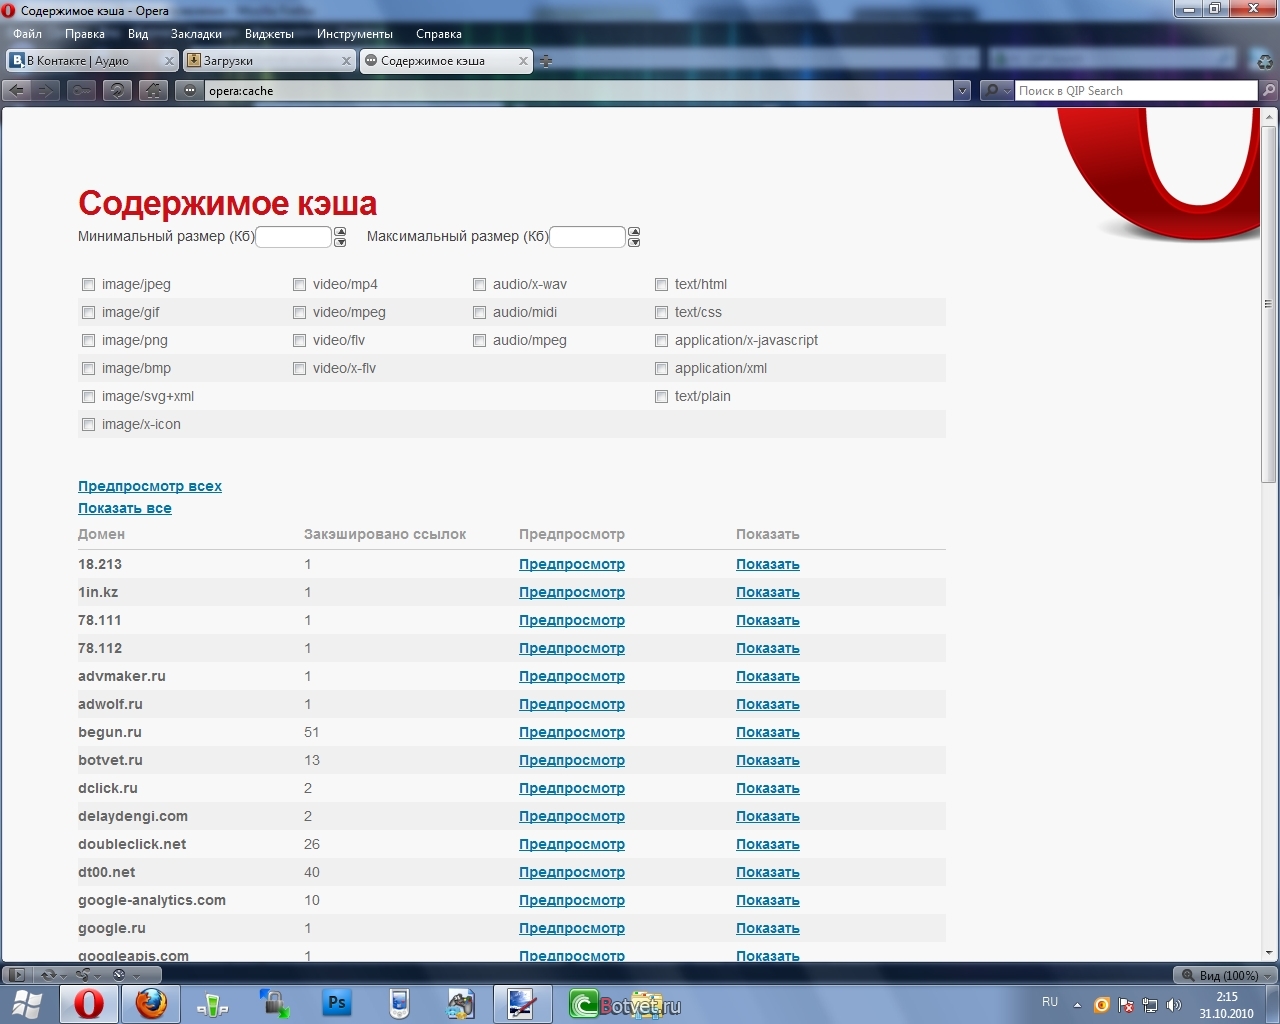This screenshot has height=1024, width=1280.
Task: Close the Загрузки tab
Action: (346, 61)
